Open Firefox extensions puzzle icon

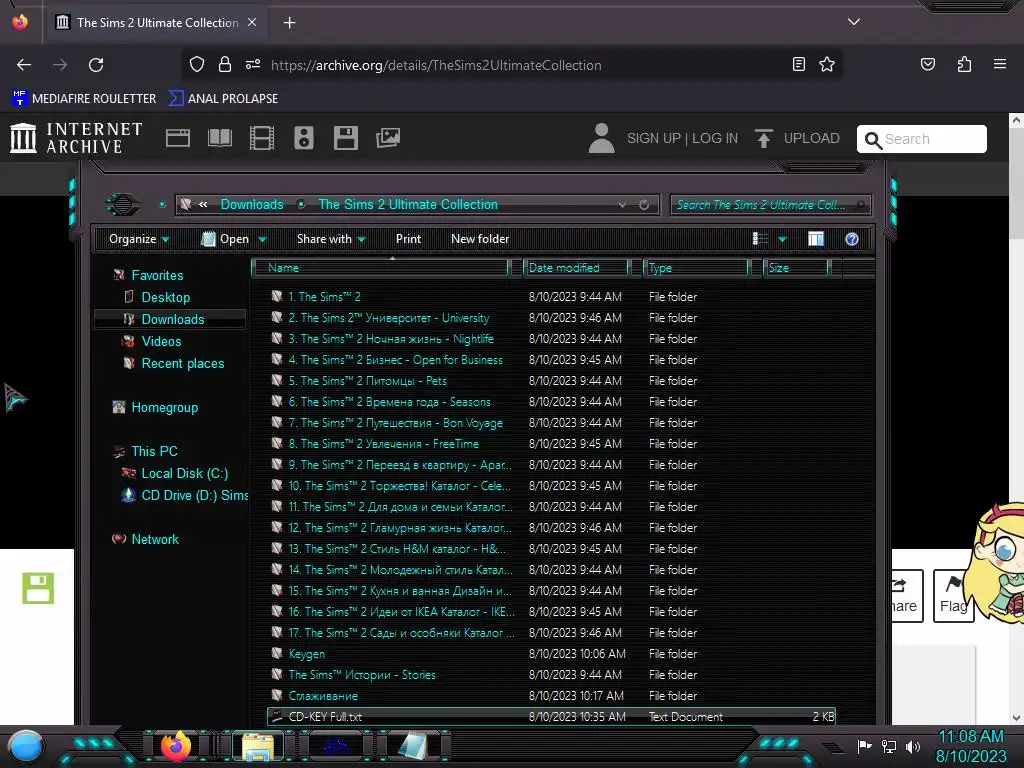pyautogui.click(x=965, y=65)
